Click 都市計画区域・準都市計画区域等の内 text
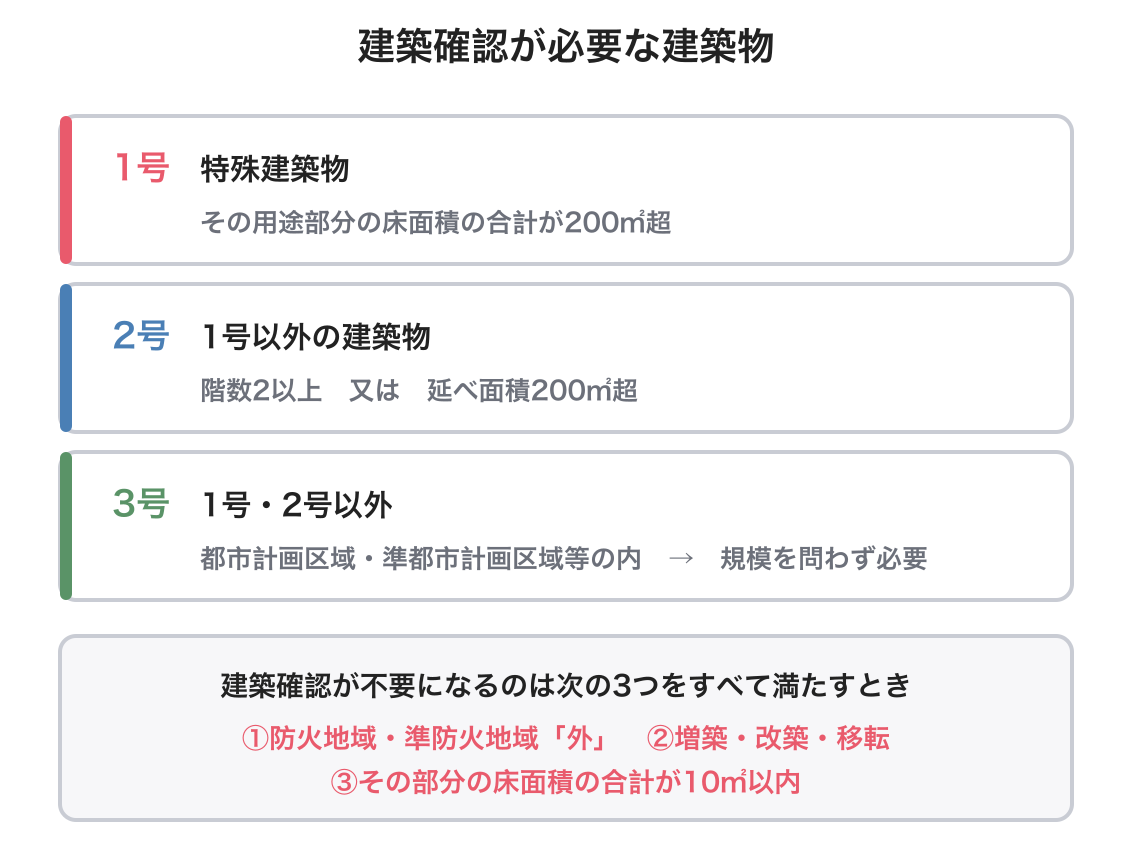 421,559
